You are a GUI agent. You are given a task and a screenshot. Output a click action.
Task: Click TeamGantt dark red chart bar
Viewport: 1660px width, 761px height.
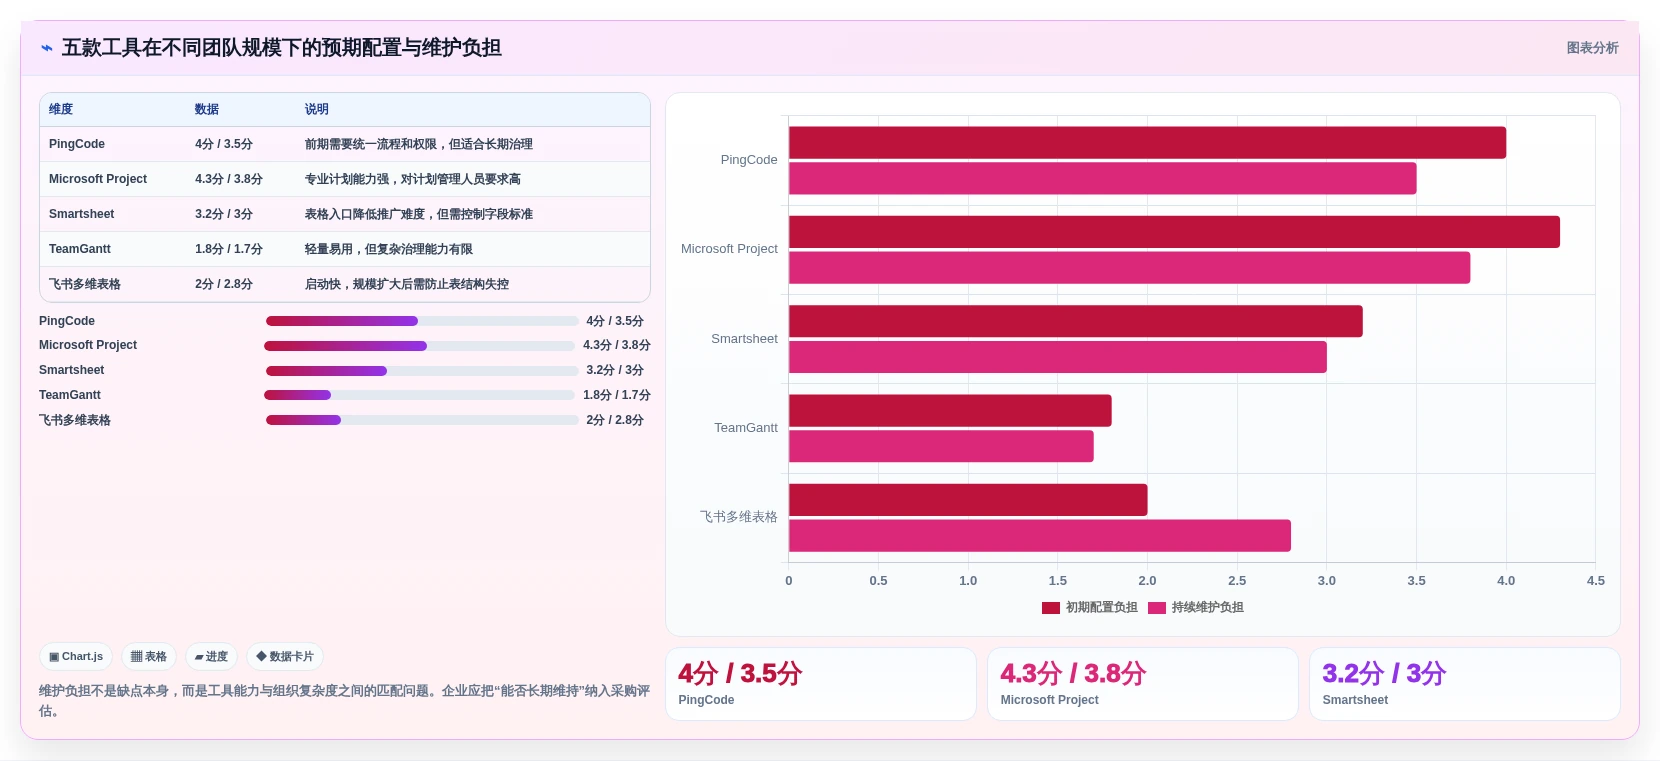click(x=950, y=410)
